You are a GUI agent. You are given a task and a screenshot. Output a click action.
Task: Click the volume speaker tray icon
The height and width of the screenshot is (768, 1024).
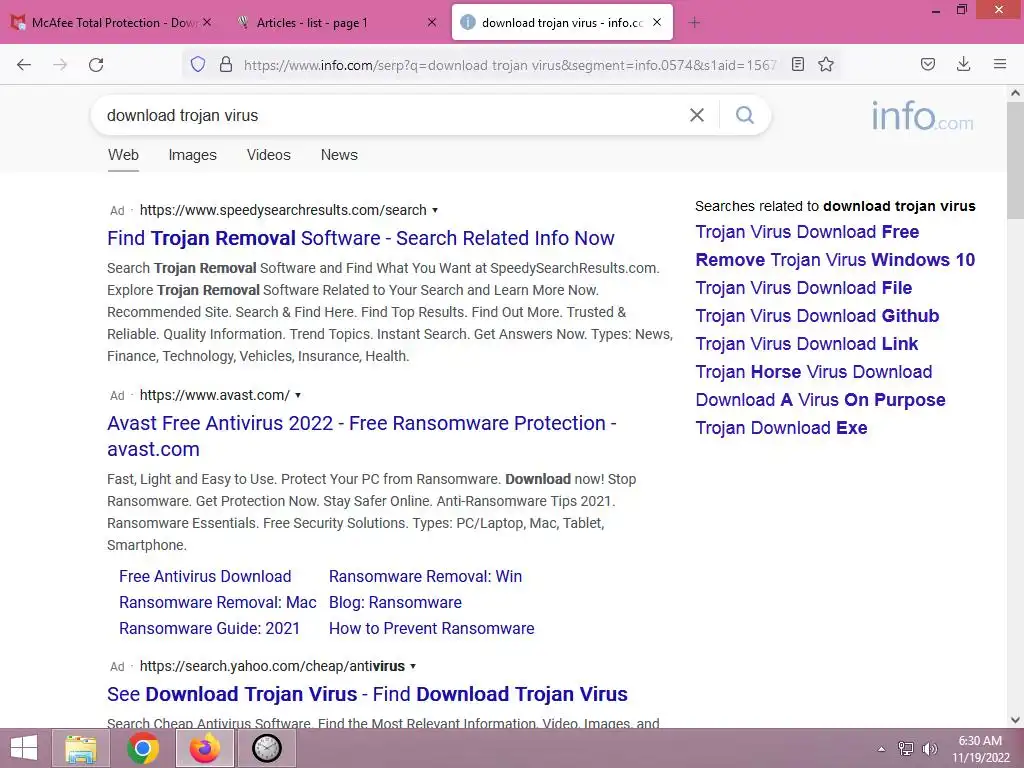point(929,749)
